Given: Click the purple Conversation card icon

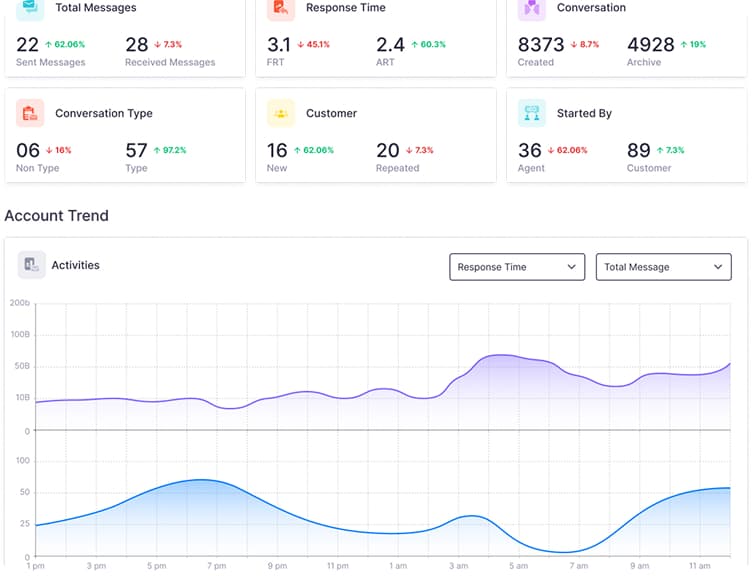Looking at the screenshot, I should (x=532, y=8).
